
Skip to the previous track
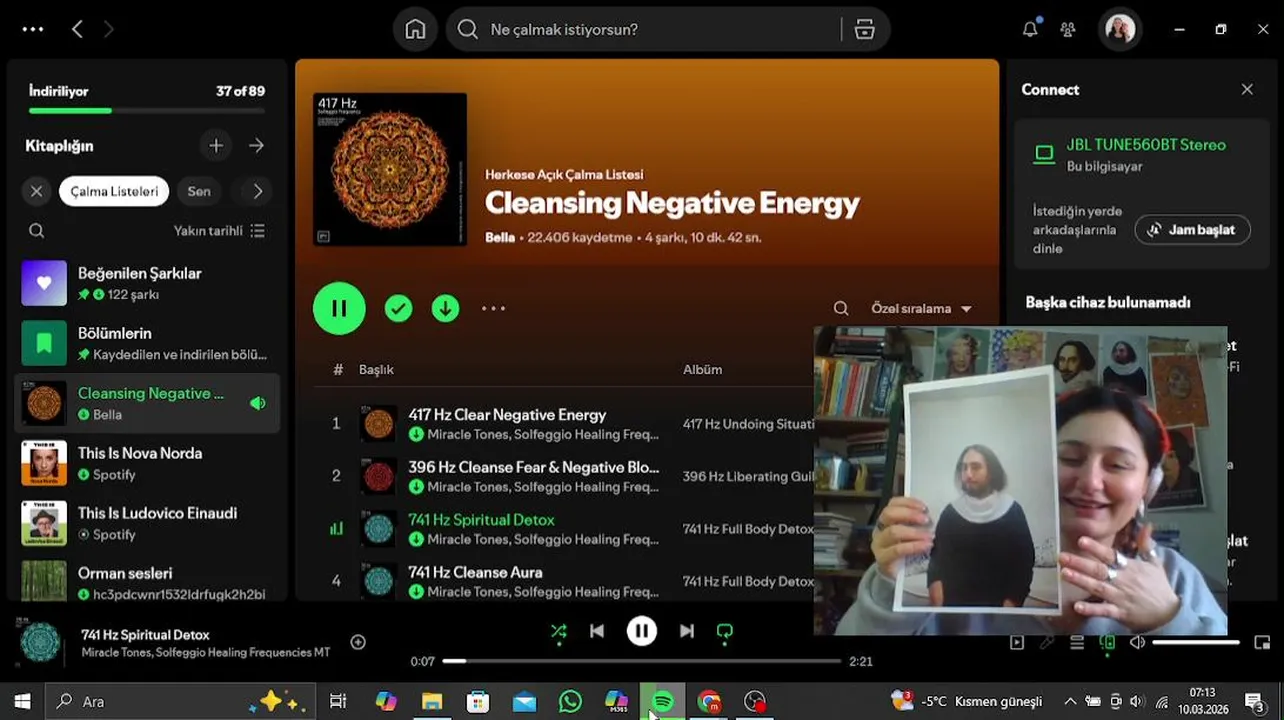[597, 631]
